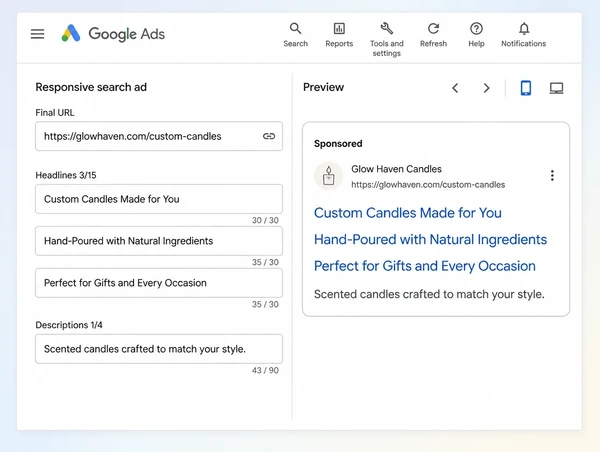
Task: Show the next ad preview
Action: point(486,88)
